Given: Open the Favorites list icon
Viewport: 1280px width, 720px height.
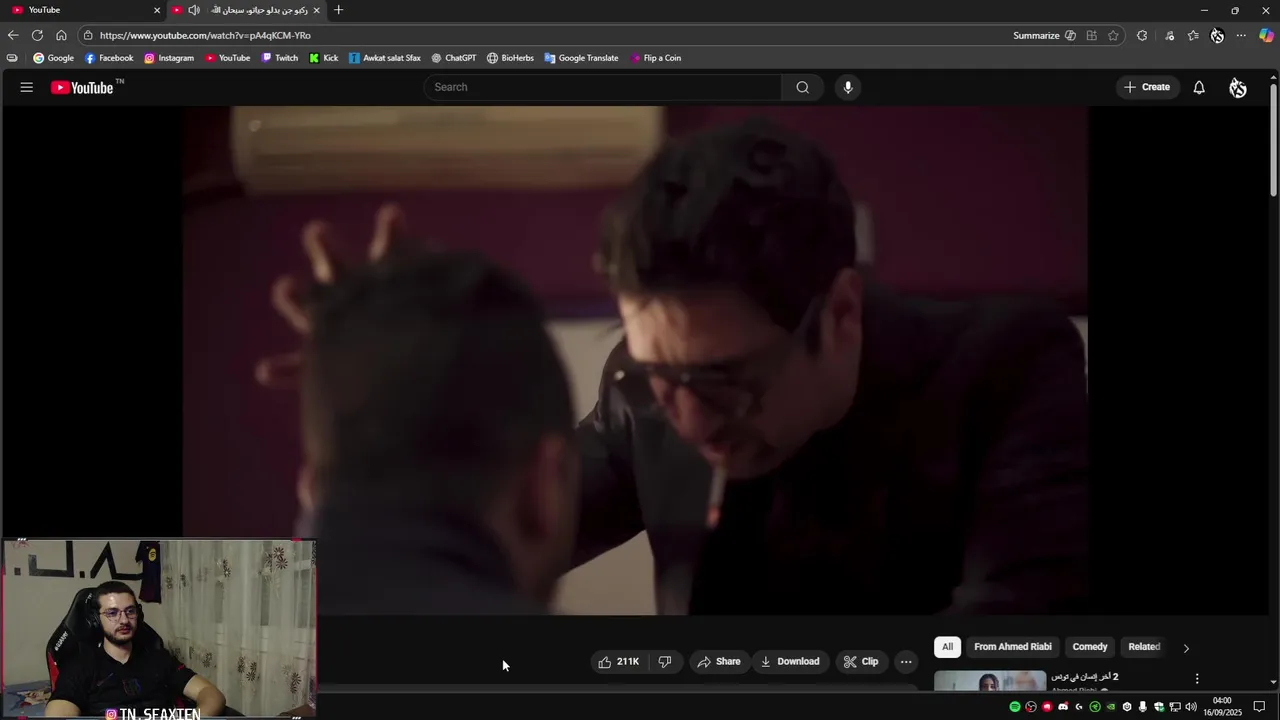Looking at the screenshot, I should (x=1193, y=36).
